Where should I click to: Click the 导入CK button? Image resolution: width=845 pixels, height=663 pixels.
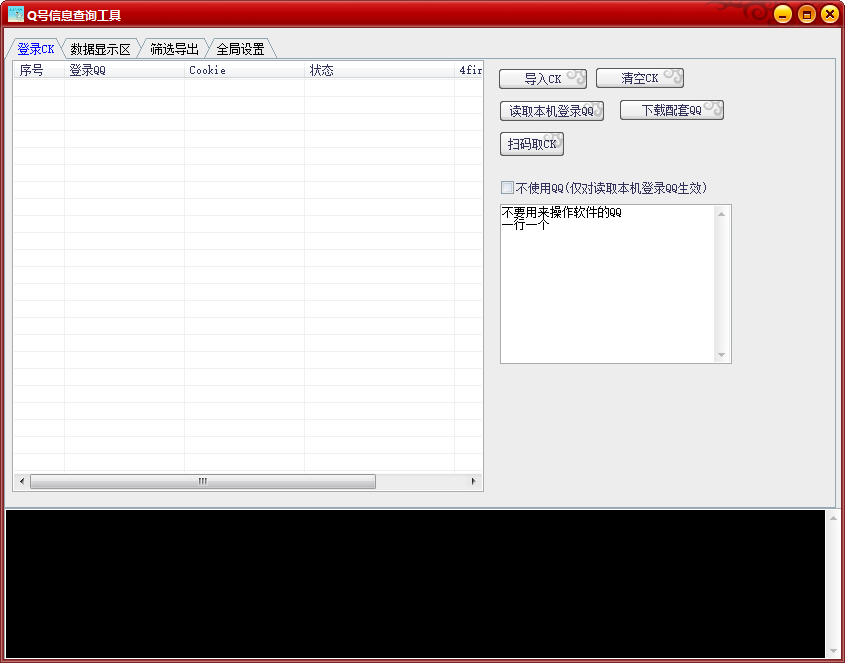[x=543, y=79]
